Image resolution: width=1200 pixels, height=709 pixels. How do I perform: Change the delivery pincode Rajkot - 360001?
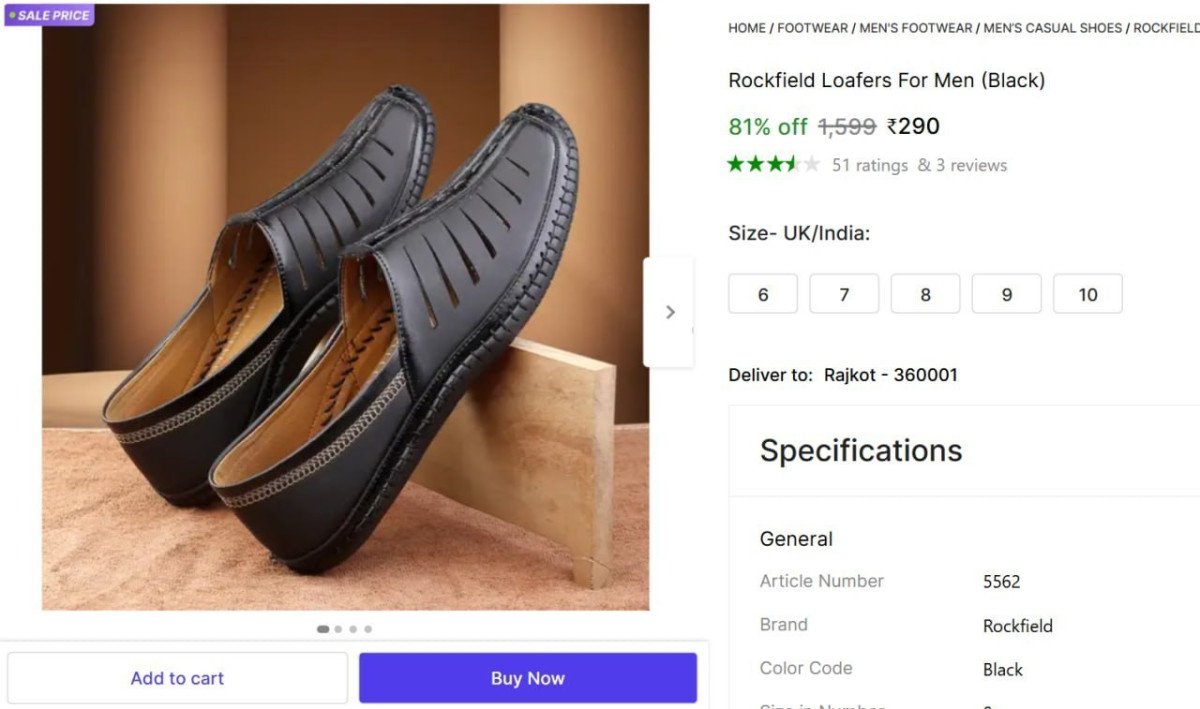(890, 375)
